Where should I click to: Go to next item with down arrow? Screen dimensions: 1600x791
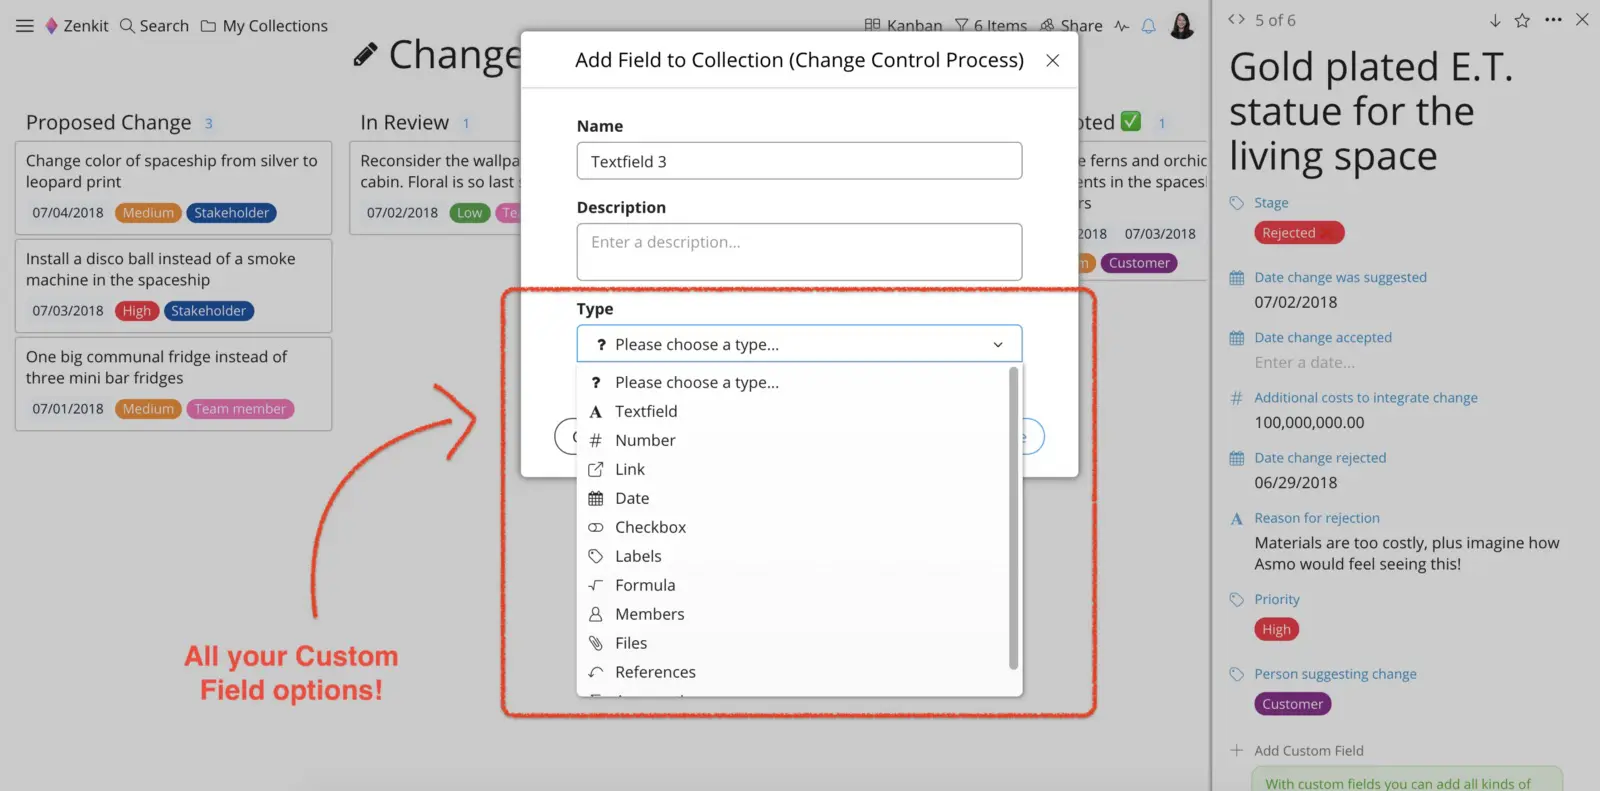[1495, 20]
